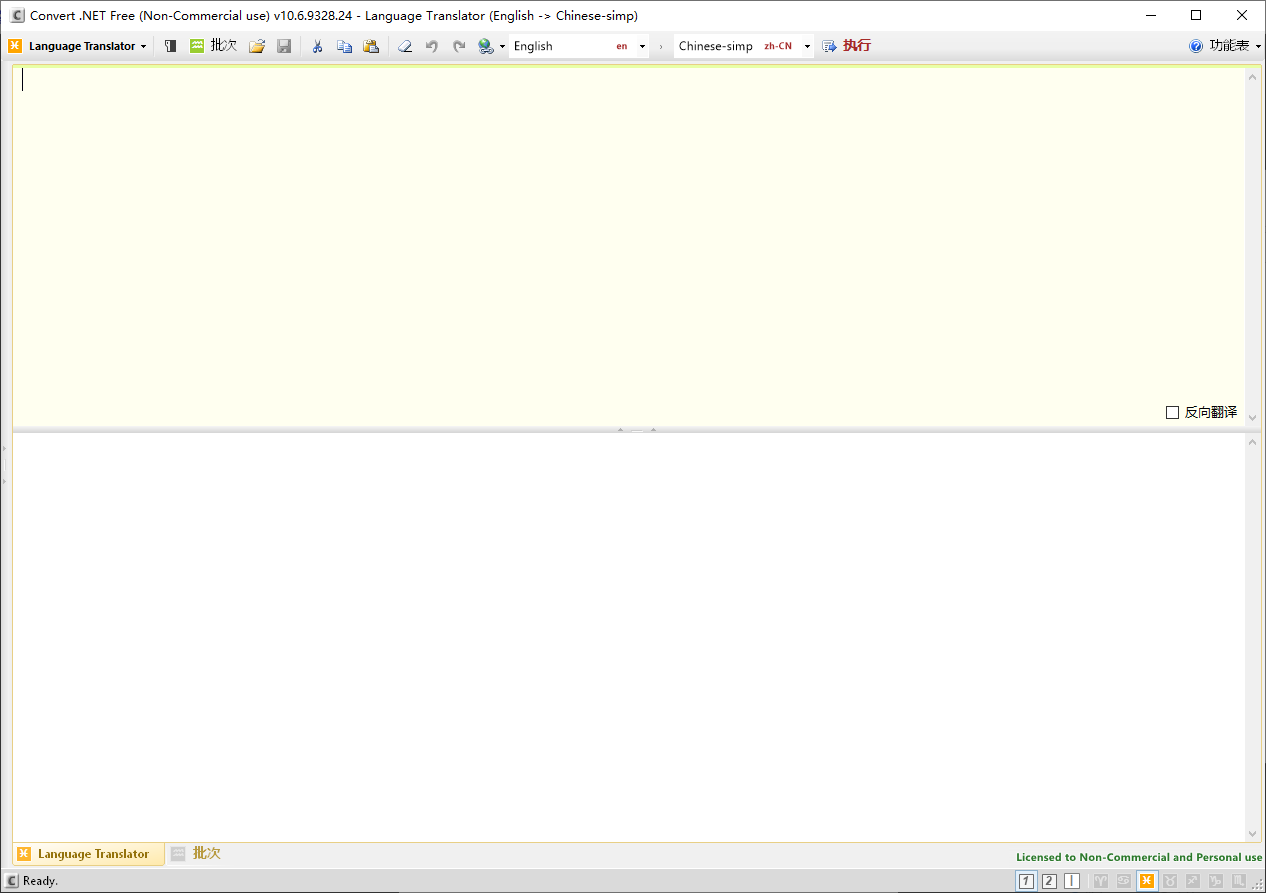This screenshot has height=893, width=1266.
Task: Click inside the white translation output area
Action: tap(628, 637)
